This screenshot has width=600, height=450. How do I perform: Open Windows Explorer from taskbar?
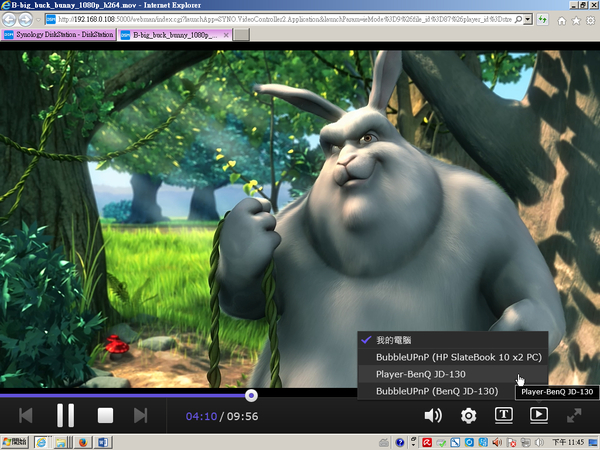point(62,443)
